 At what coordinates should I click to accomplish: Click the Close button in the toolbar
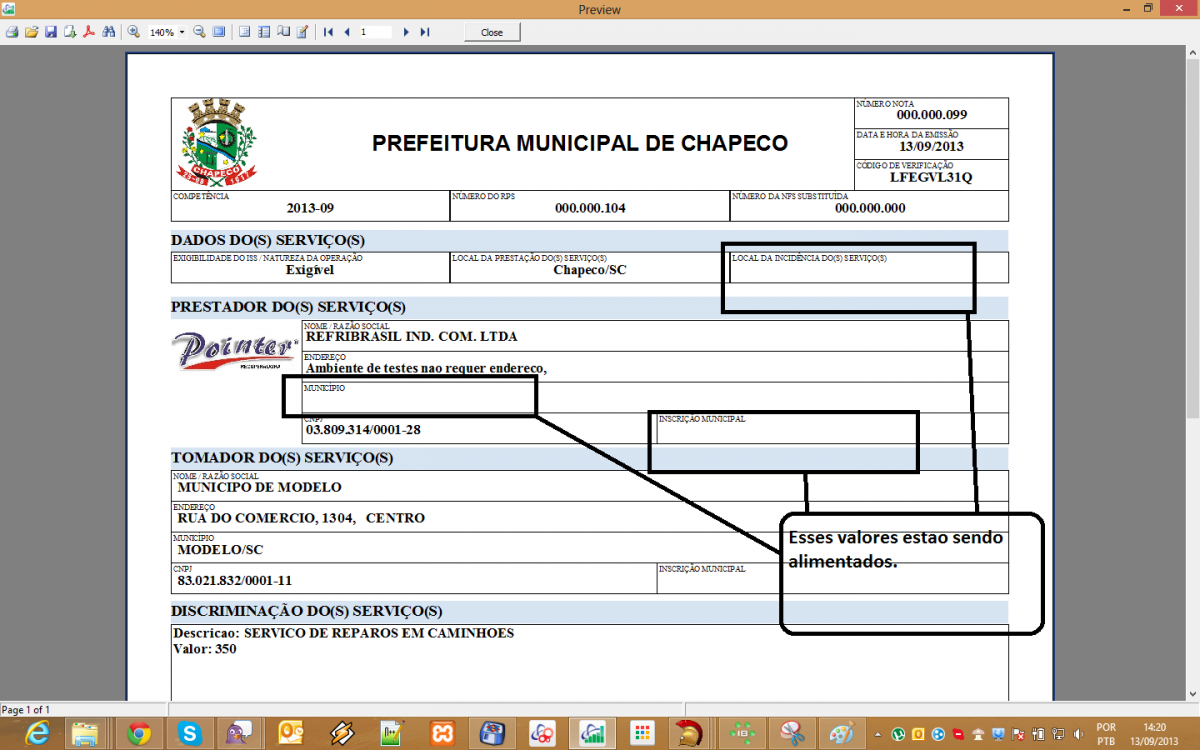492,32
